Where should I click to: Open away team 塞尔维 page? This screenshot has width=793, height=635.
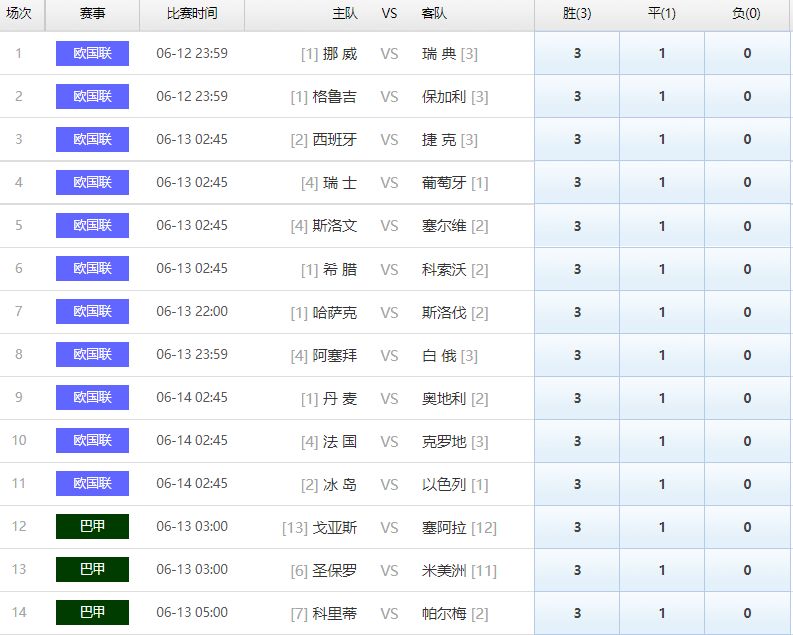444,226
